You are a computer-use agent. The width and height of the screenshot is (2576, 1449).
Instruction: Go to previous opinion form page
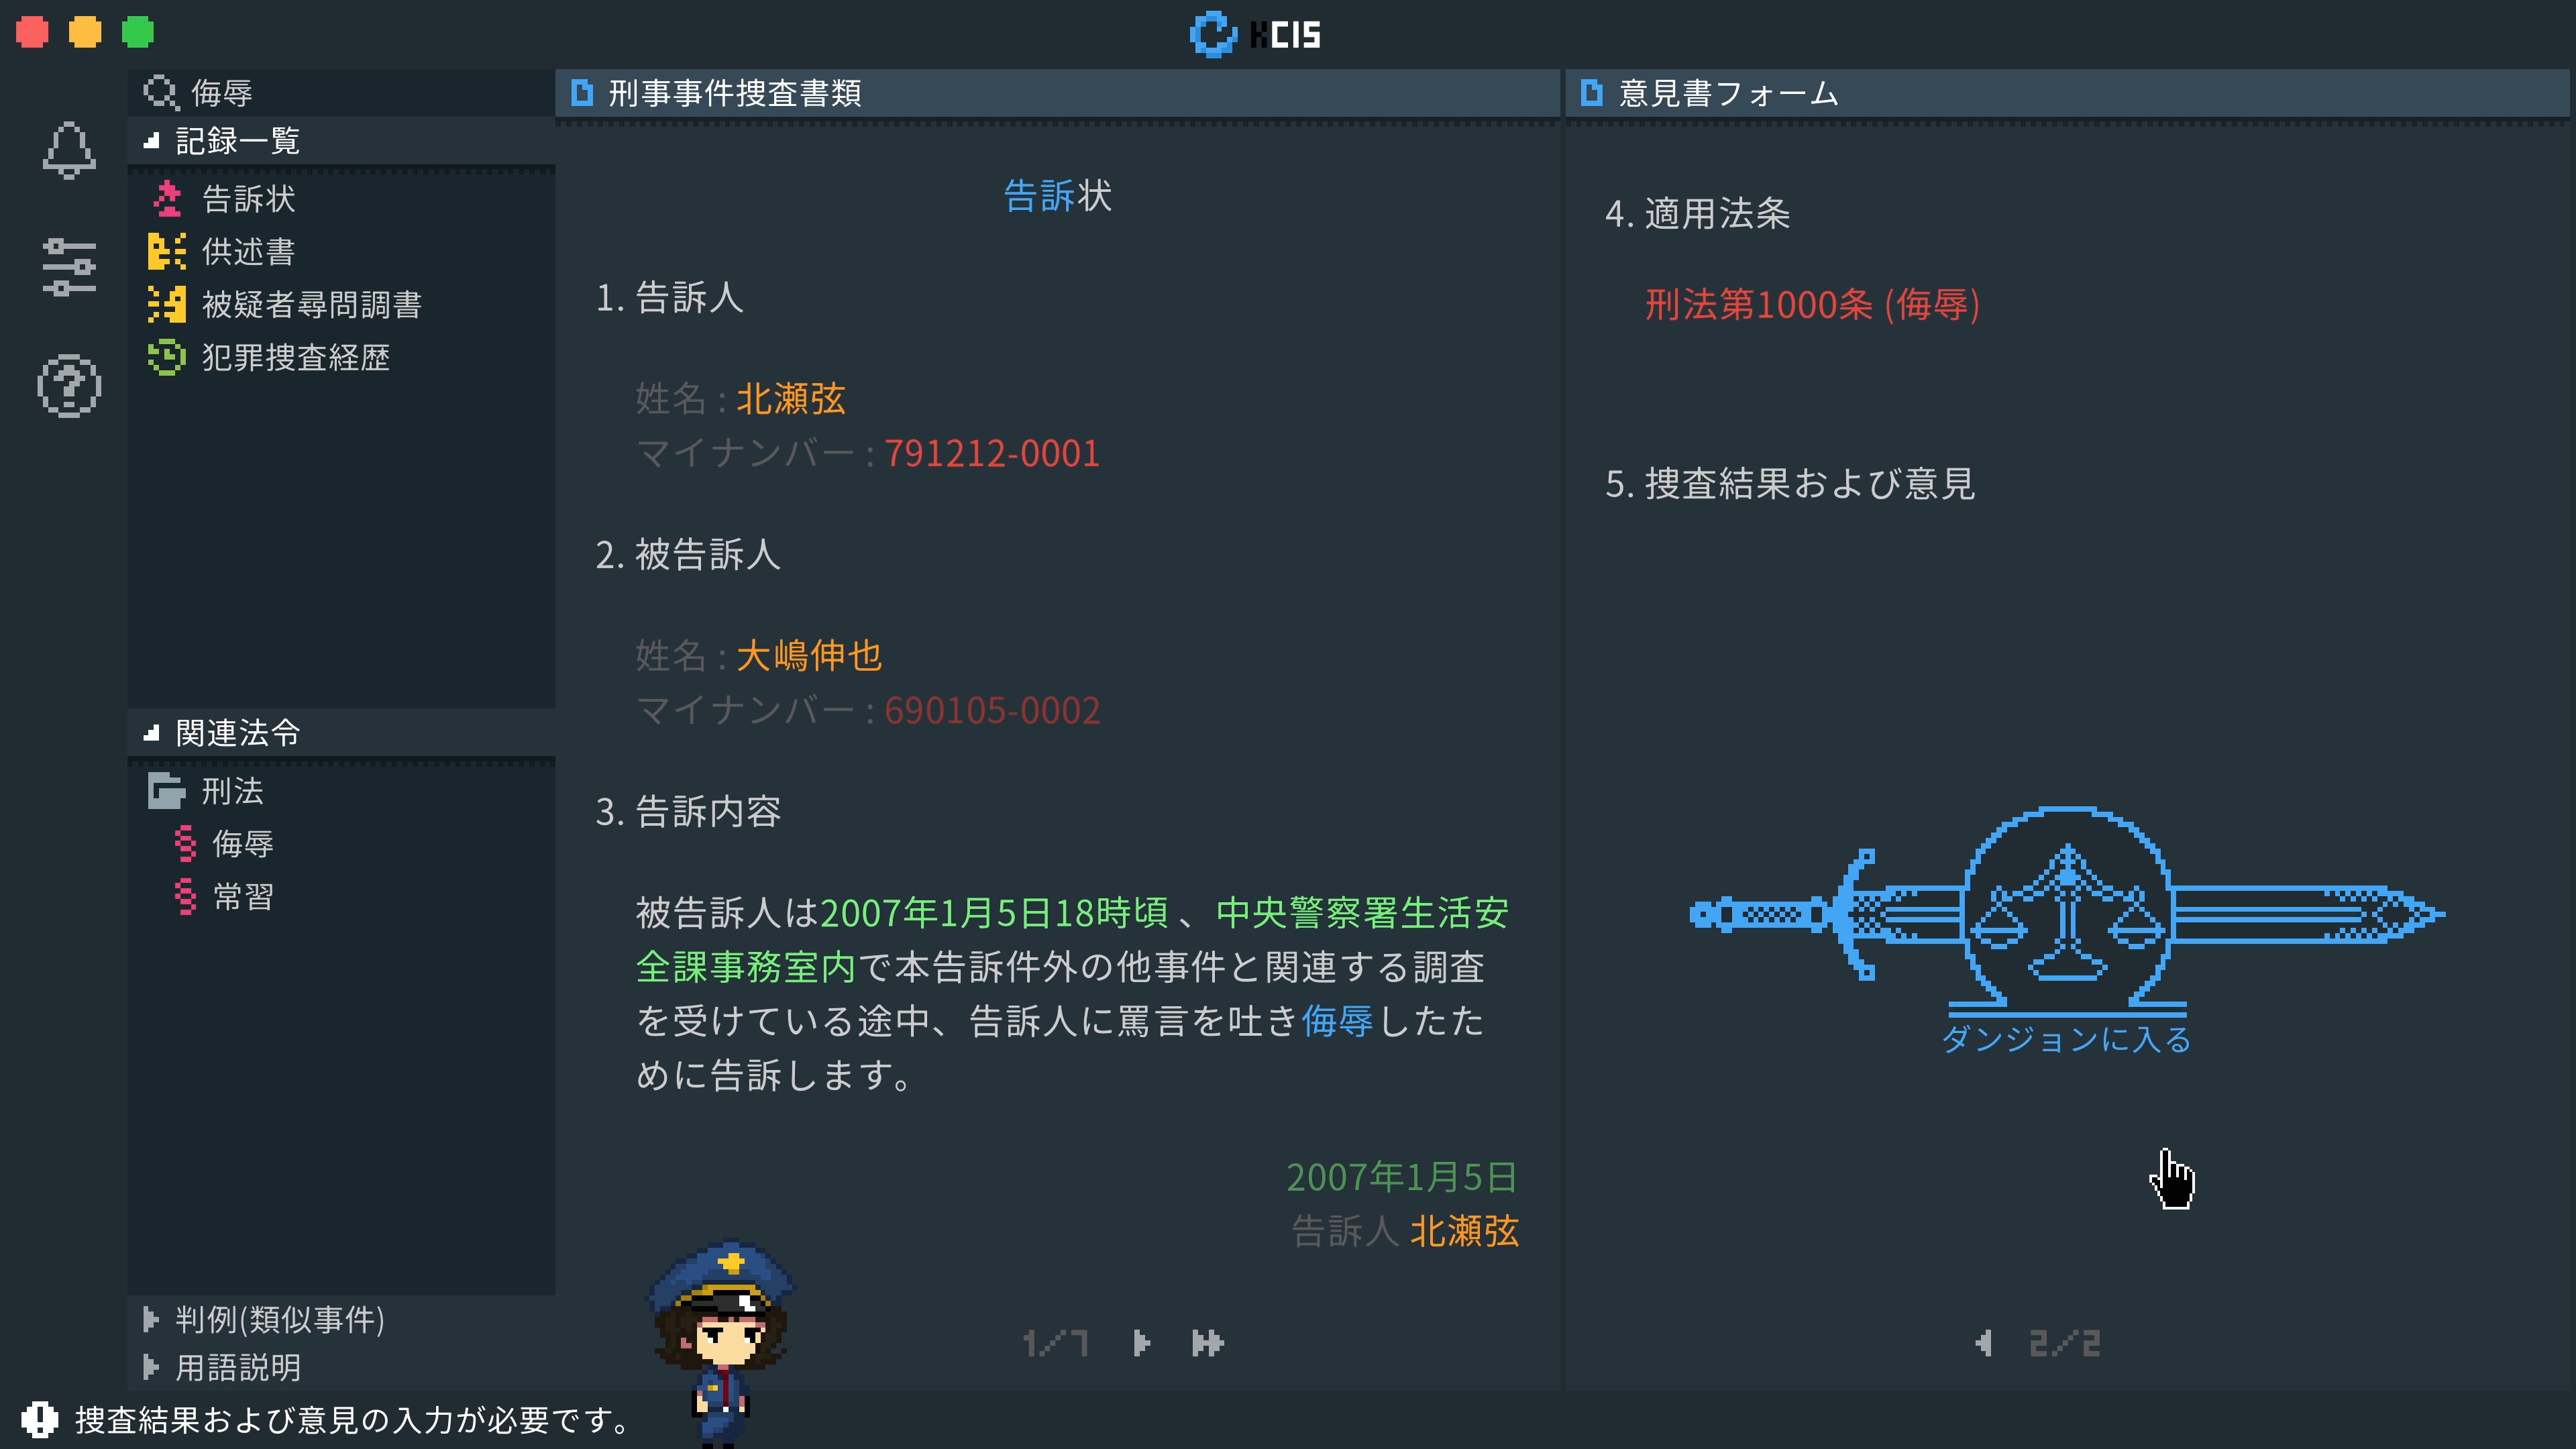(1984, 1343)
